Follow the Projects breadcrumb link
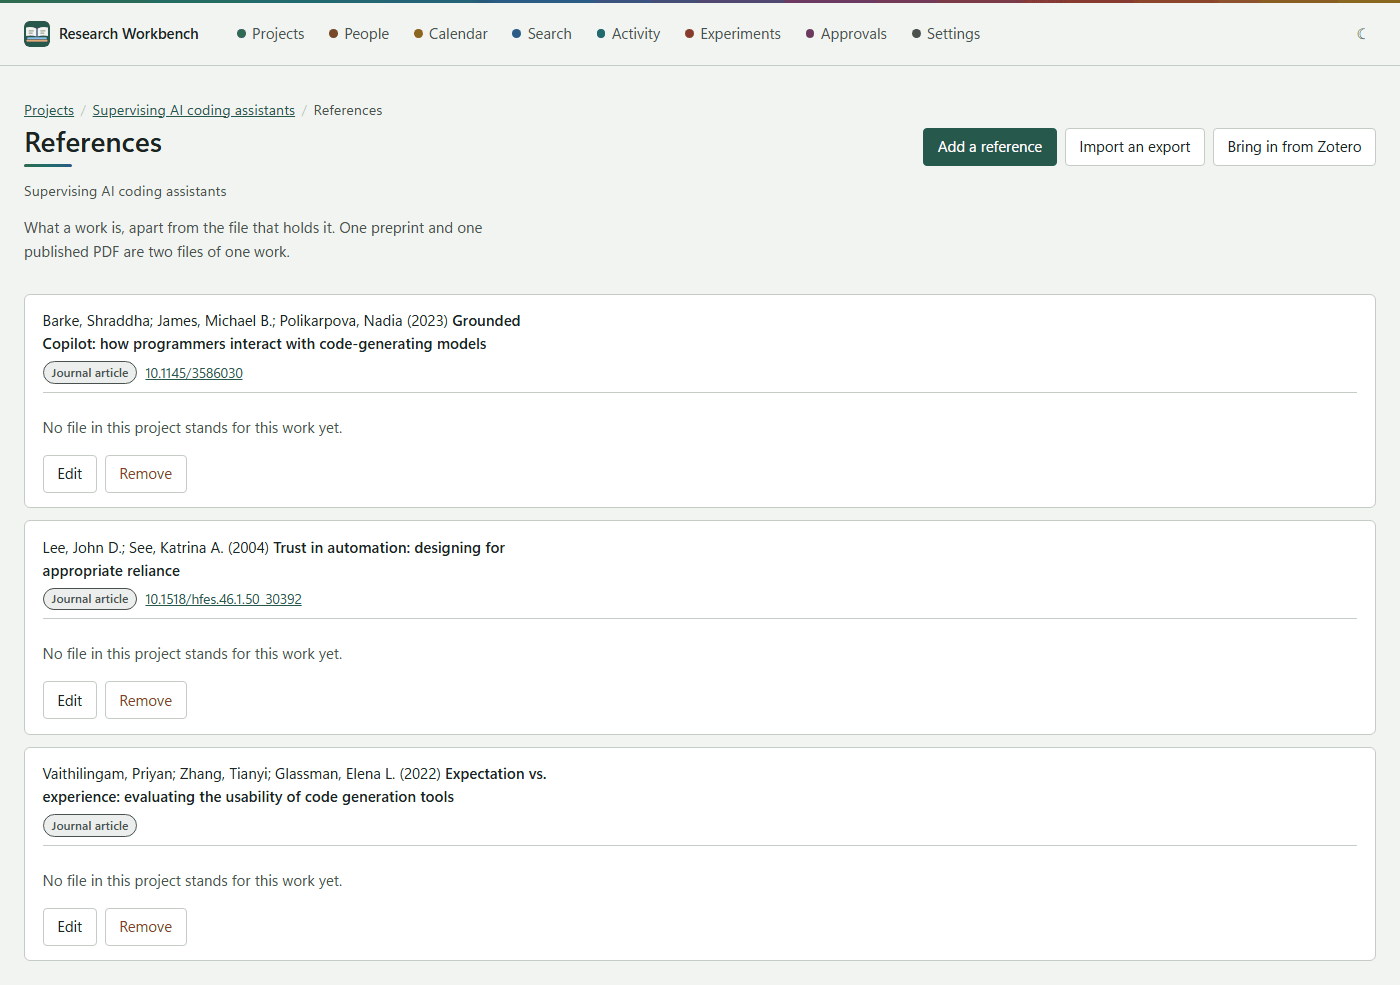This screenshot has height=985, width=1400. pyautogui.click(x=49, y=110)
